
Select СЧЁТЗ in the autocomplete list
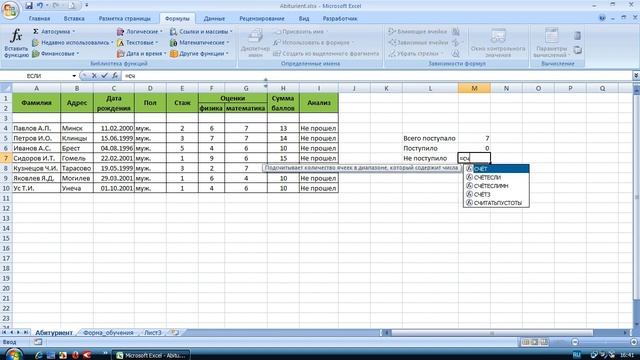point(496,194)
